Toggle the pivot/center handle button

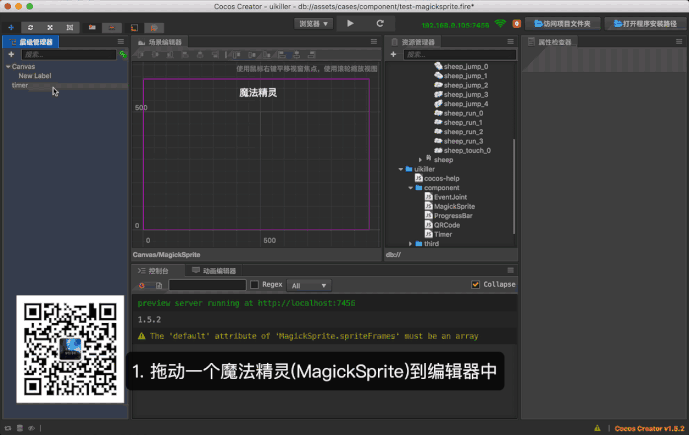point(92,28)
